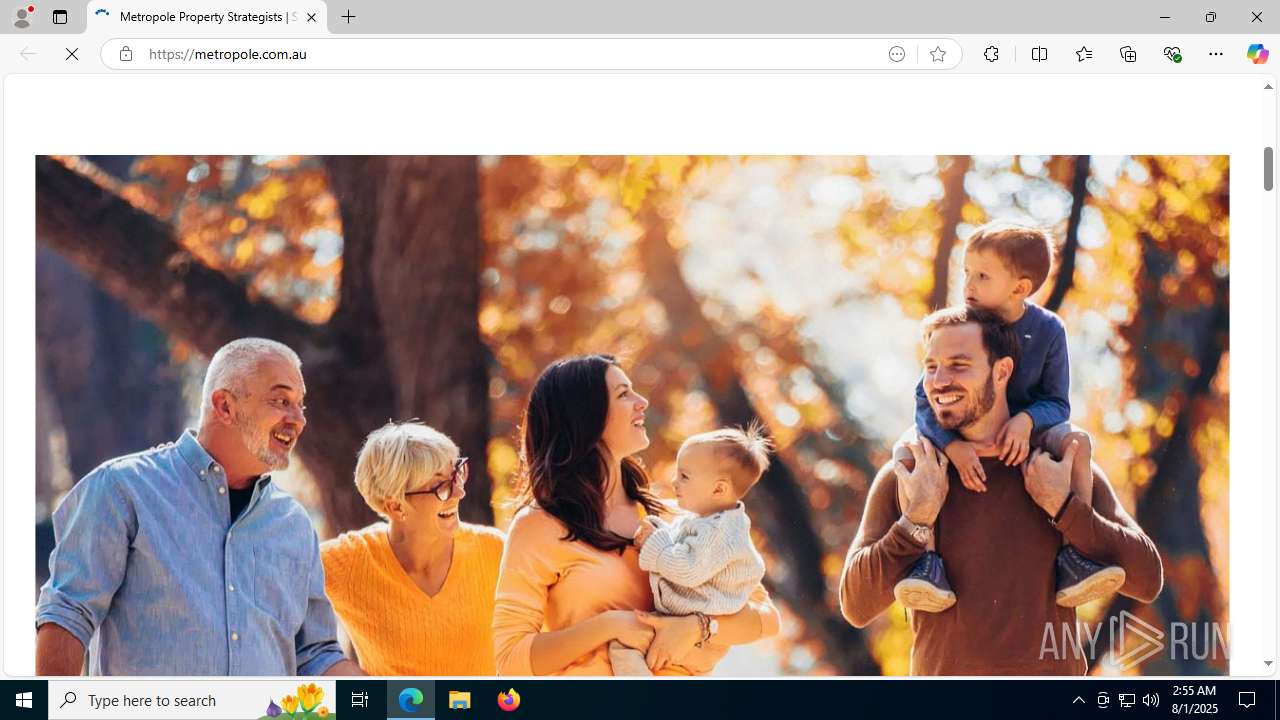1280x720 pixels.
Task: Close the Metropole Property Strategists tab
Action: tap(311, 17)
